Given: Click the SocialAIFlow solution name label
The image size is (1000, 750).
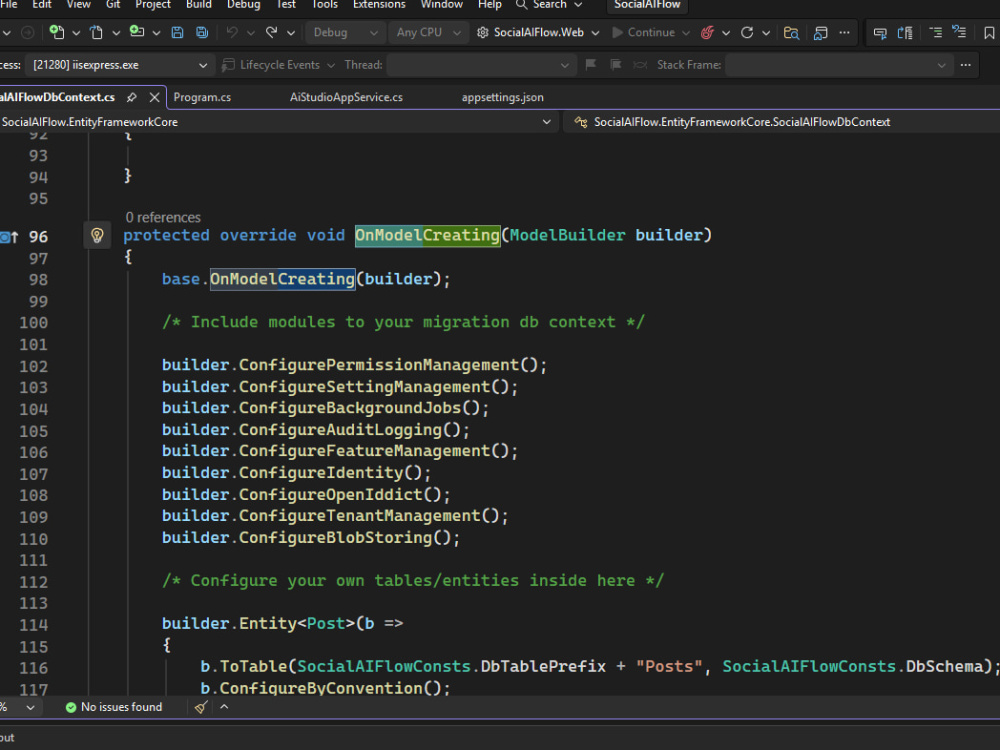Looking at the screenshot, I should point(647,4).
